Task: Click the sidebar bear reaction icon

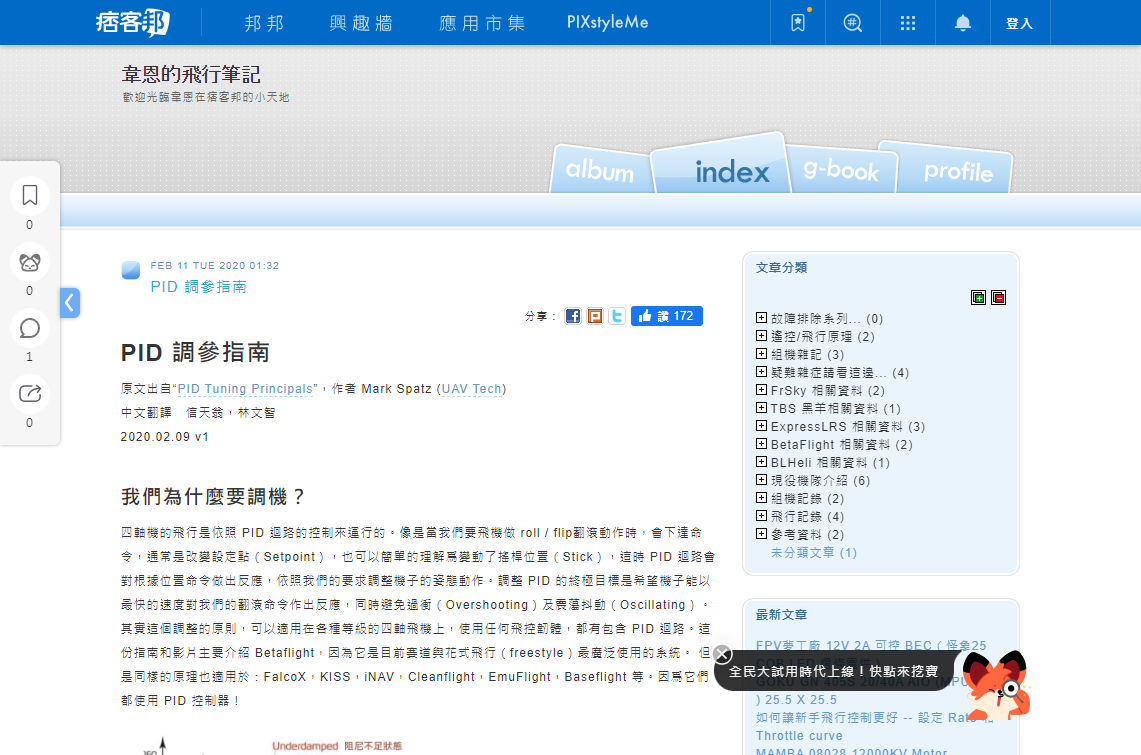Action: click(30, 262)
